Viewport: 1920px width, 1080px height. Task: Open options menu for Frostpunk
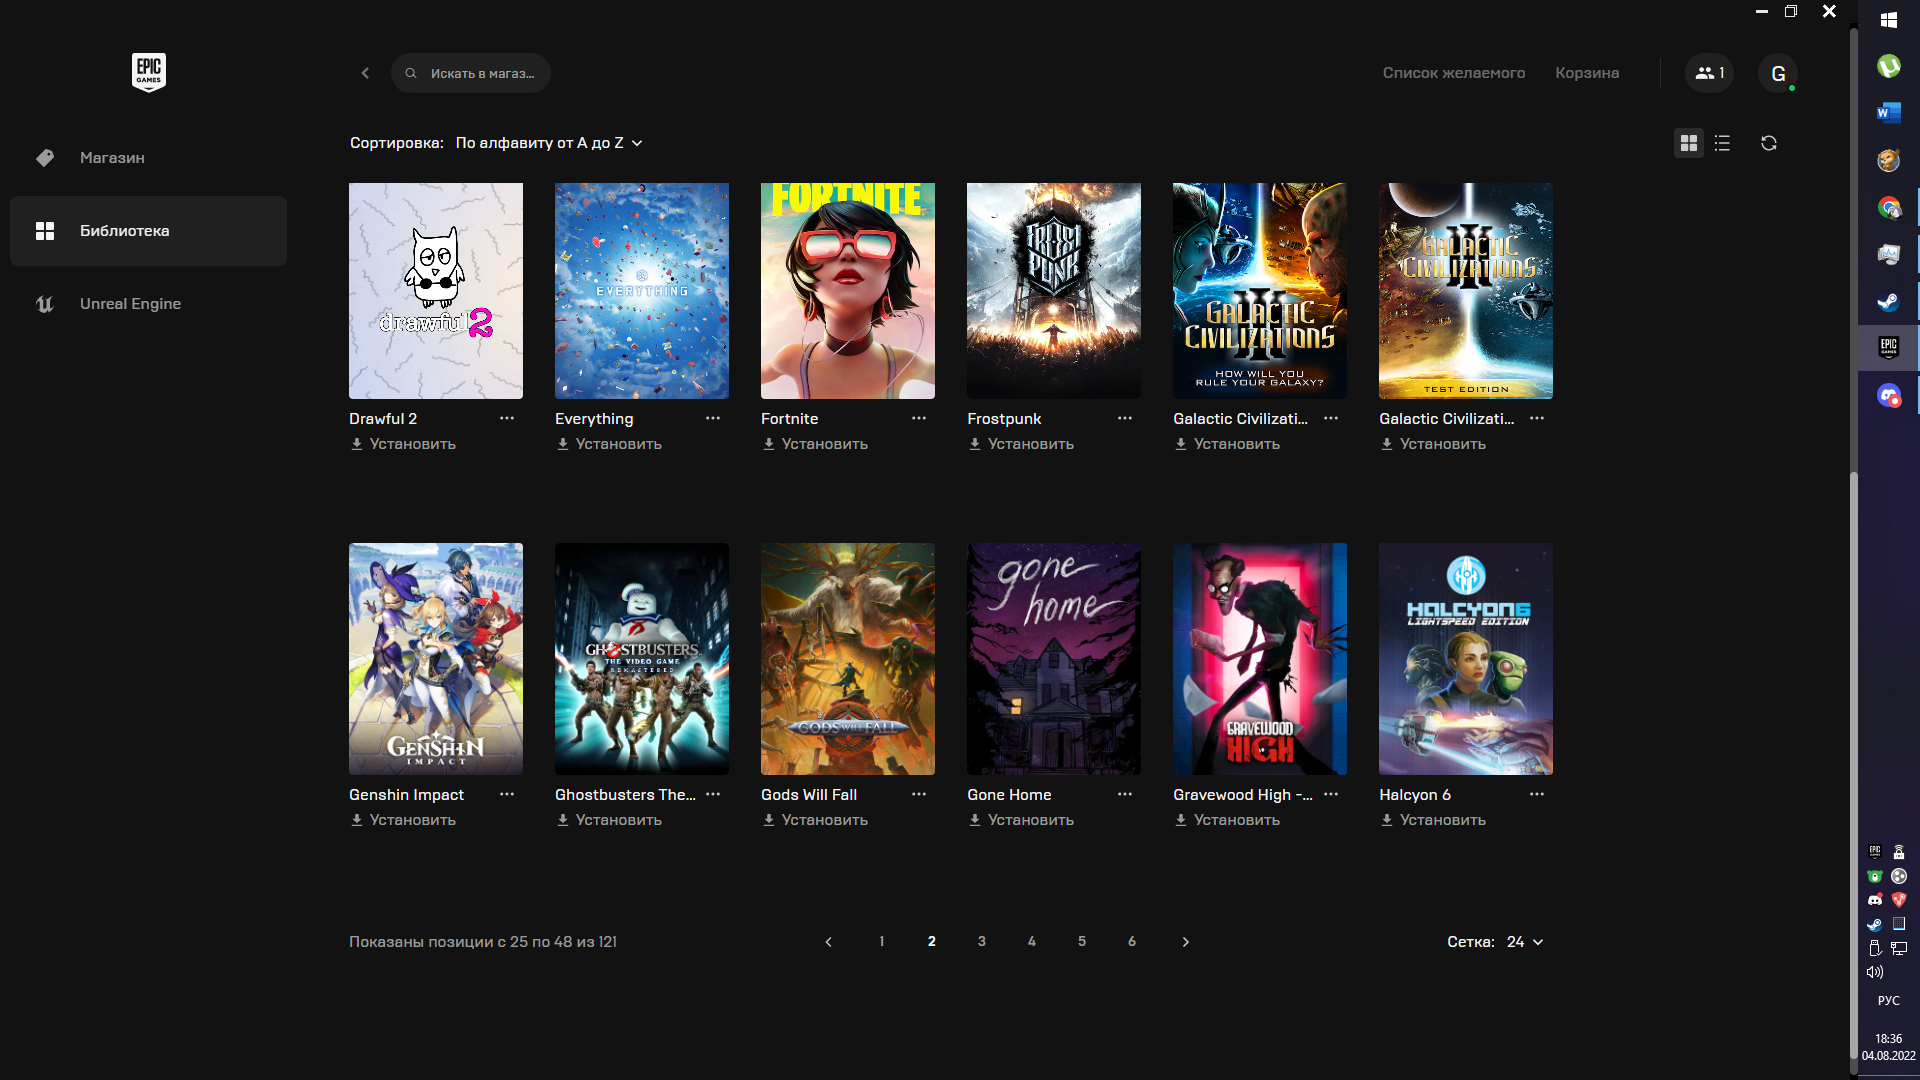(1125, 418)
